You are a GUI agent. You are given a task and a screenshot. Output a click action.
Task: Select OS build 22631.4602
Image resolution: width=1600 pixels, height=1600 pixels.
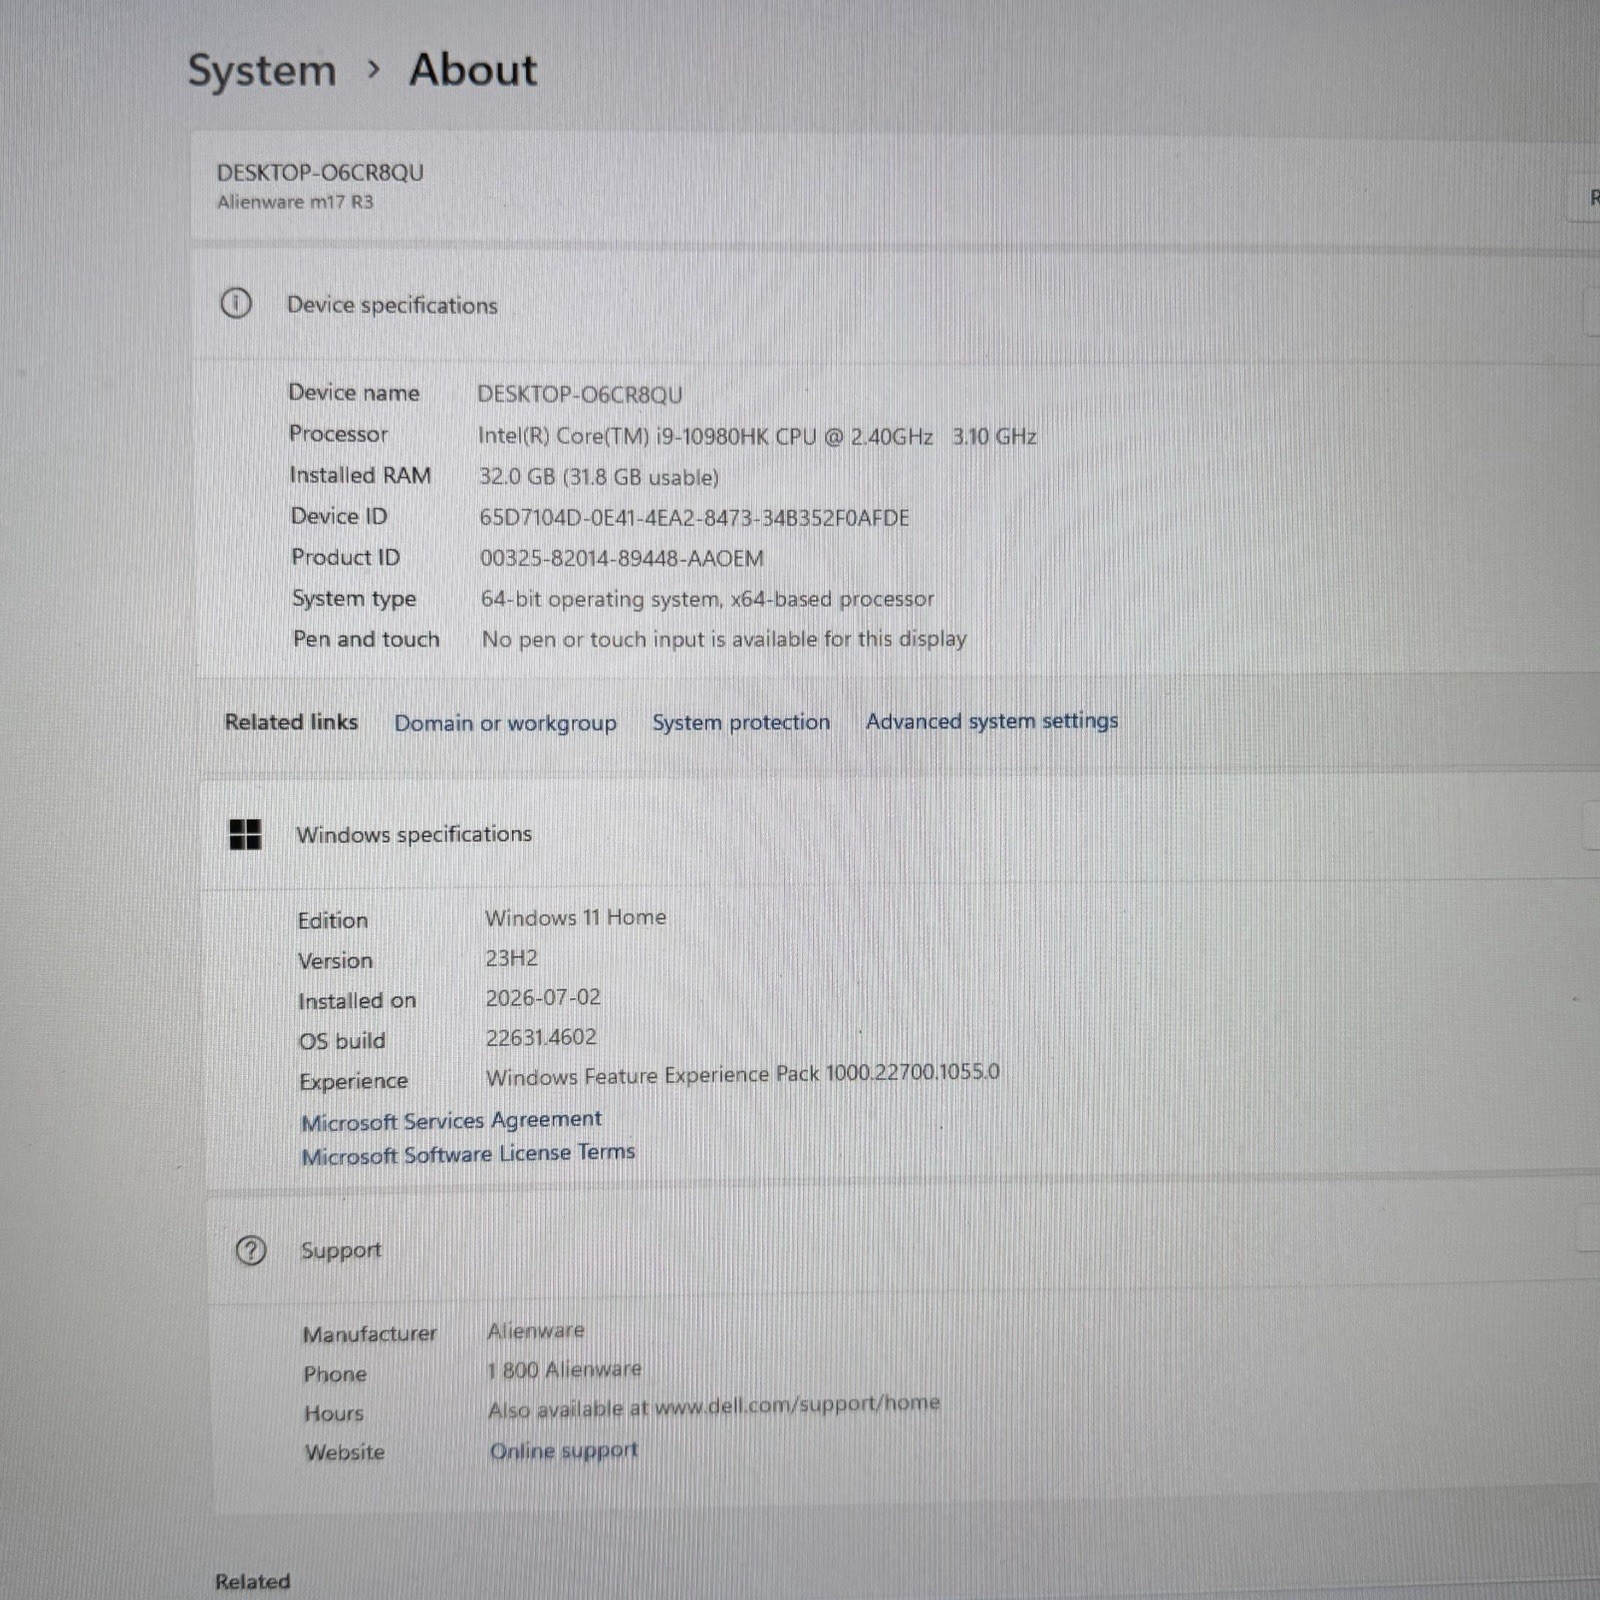click(541, 1038)
